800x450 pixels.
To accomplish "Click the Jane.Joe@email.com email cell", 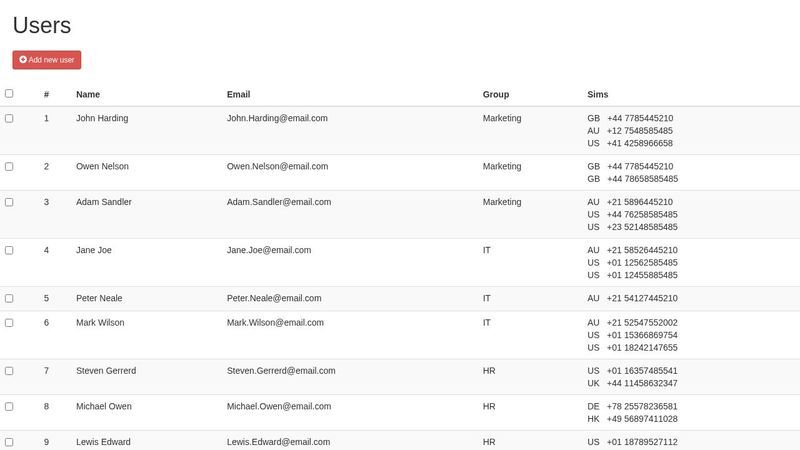I will pos(269,250).
